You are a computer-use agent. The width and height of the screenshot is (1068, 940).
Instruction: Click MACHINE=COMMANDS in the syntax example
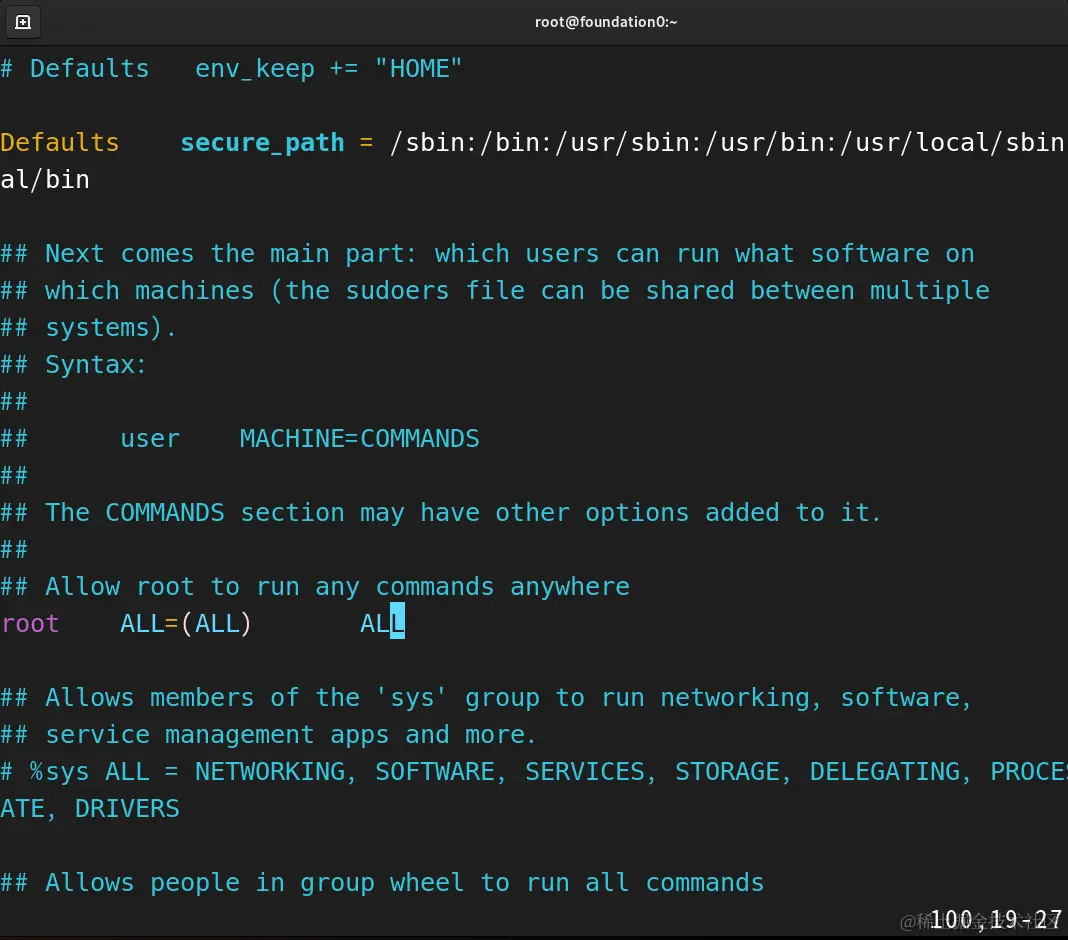coord(360,438)
